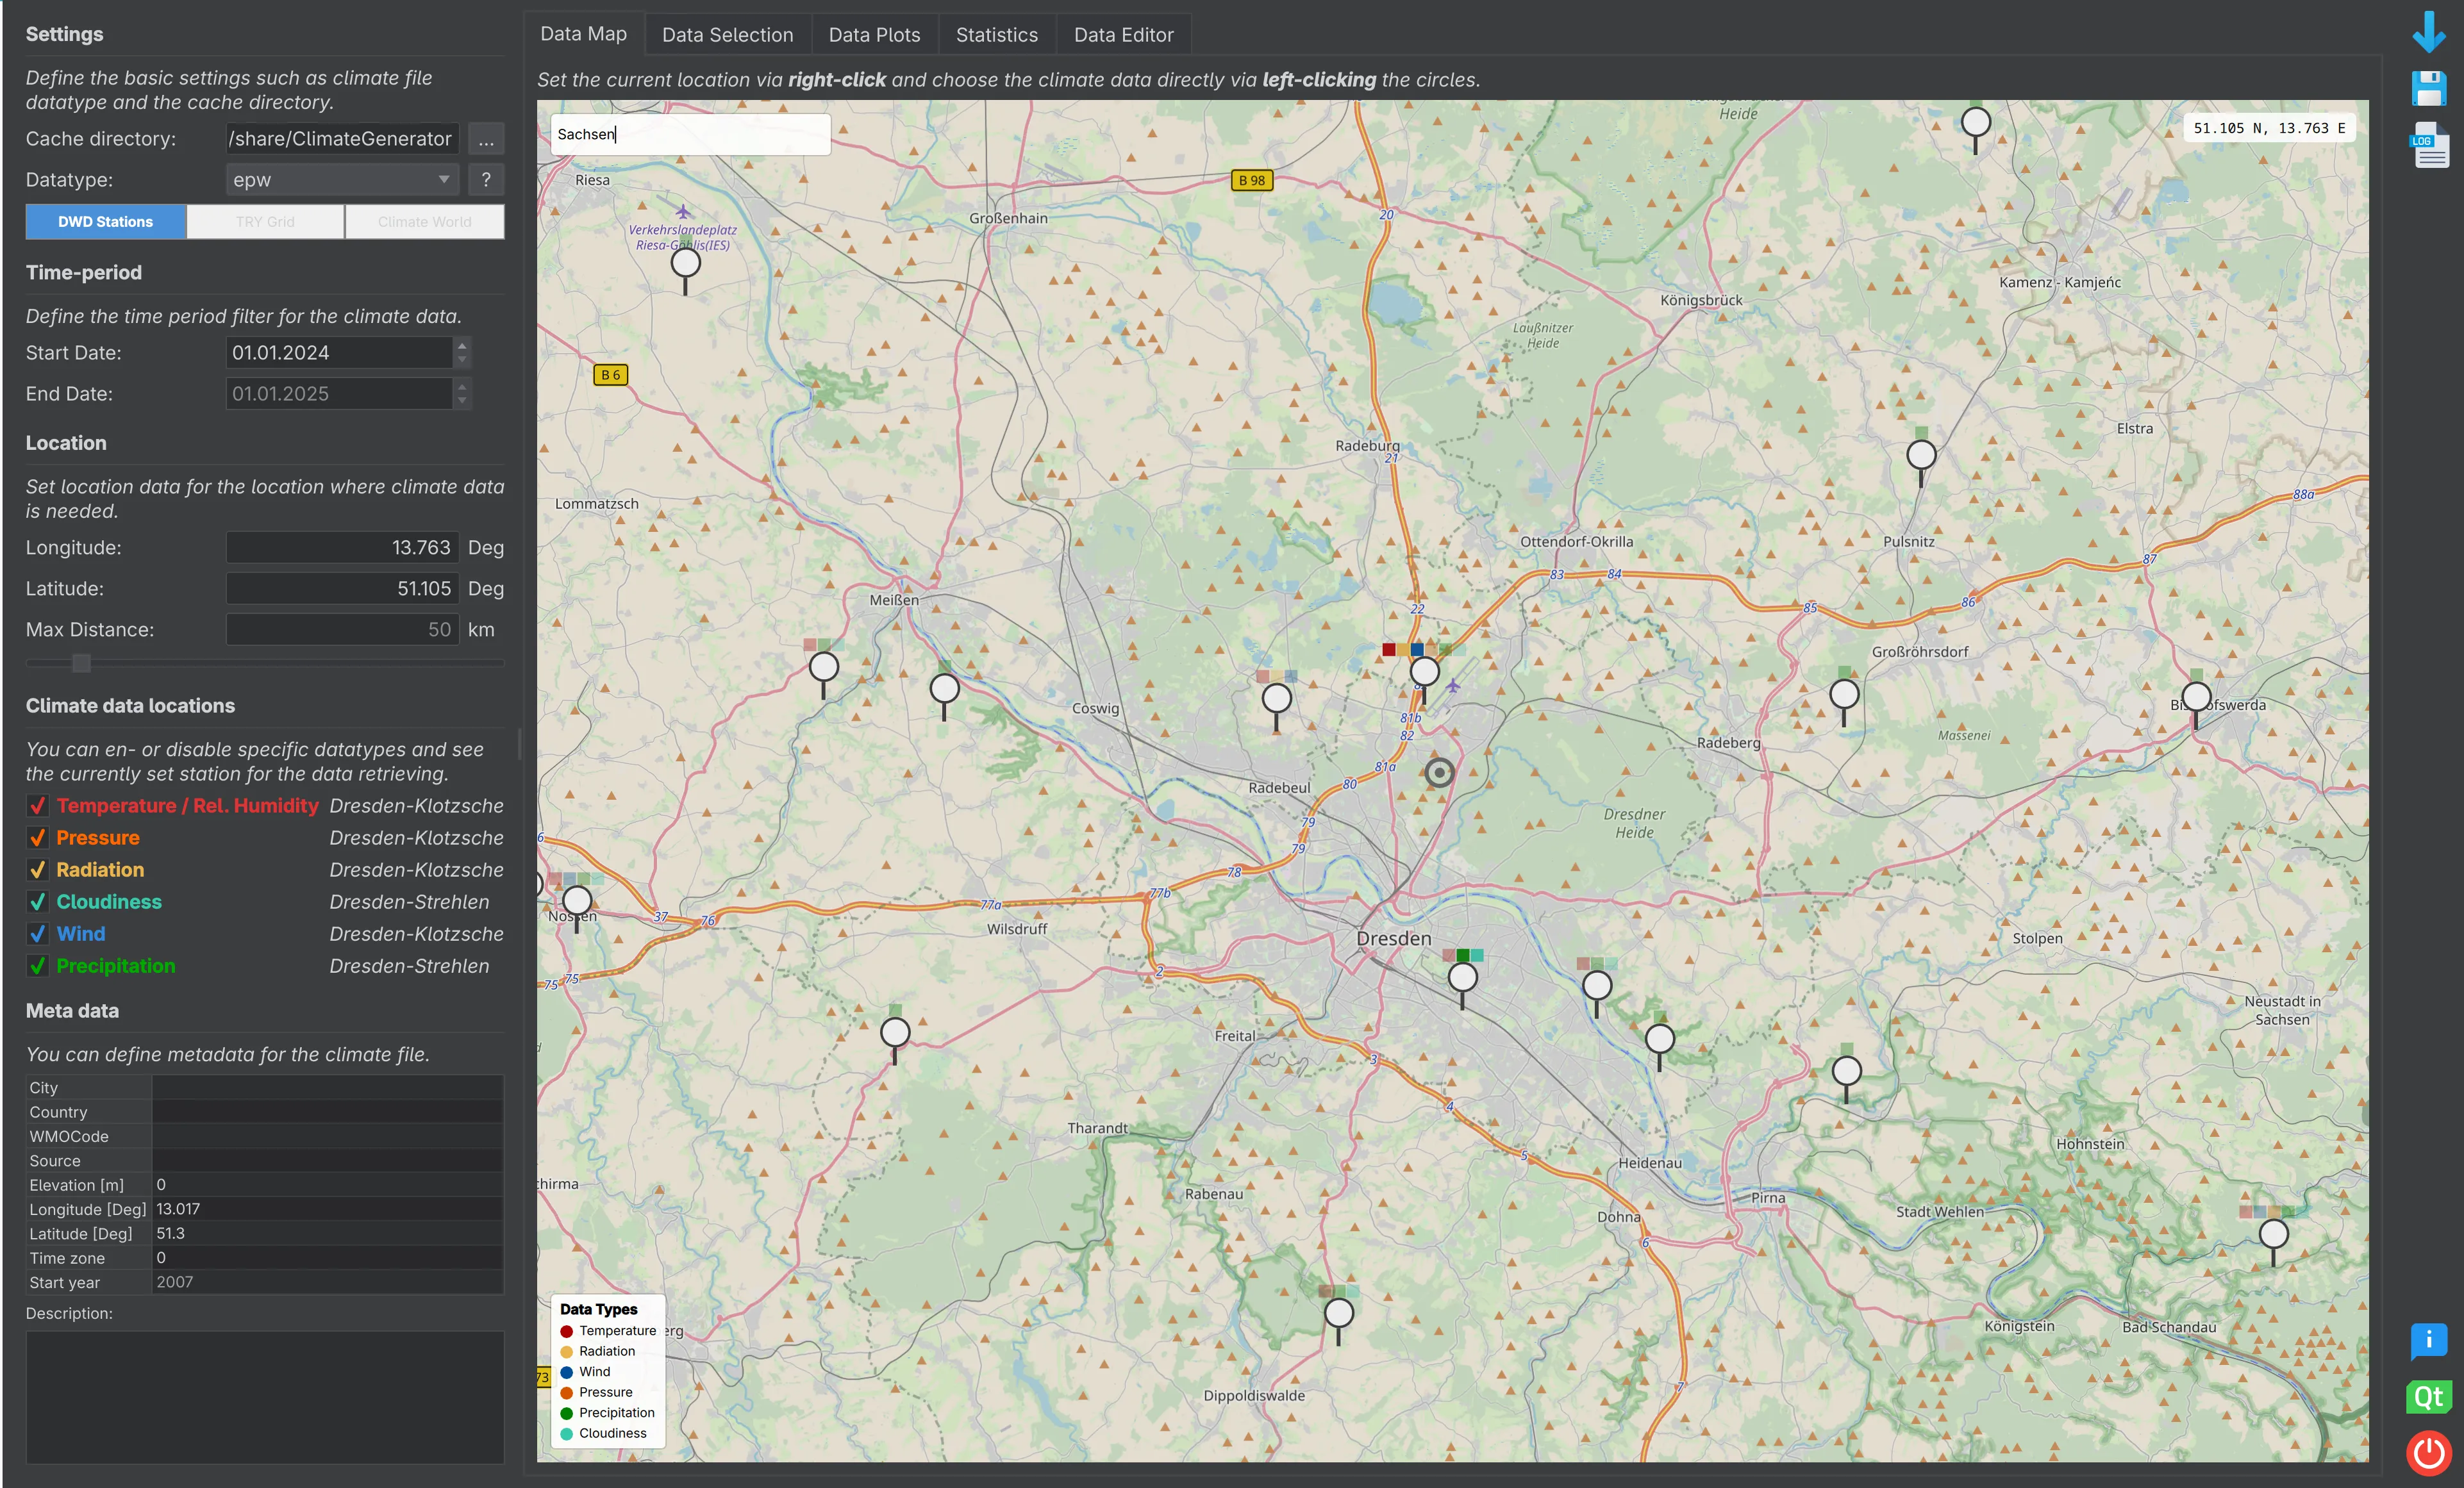Click the save floppy disk icon
This screenshot has height=1488, width=2464.
(2428, 88)
